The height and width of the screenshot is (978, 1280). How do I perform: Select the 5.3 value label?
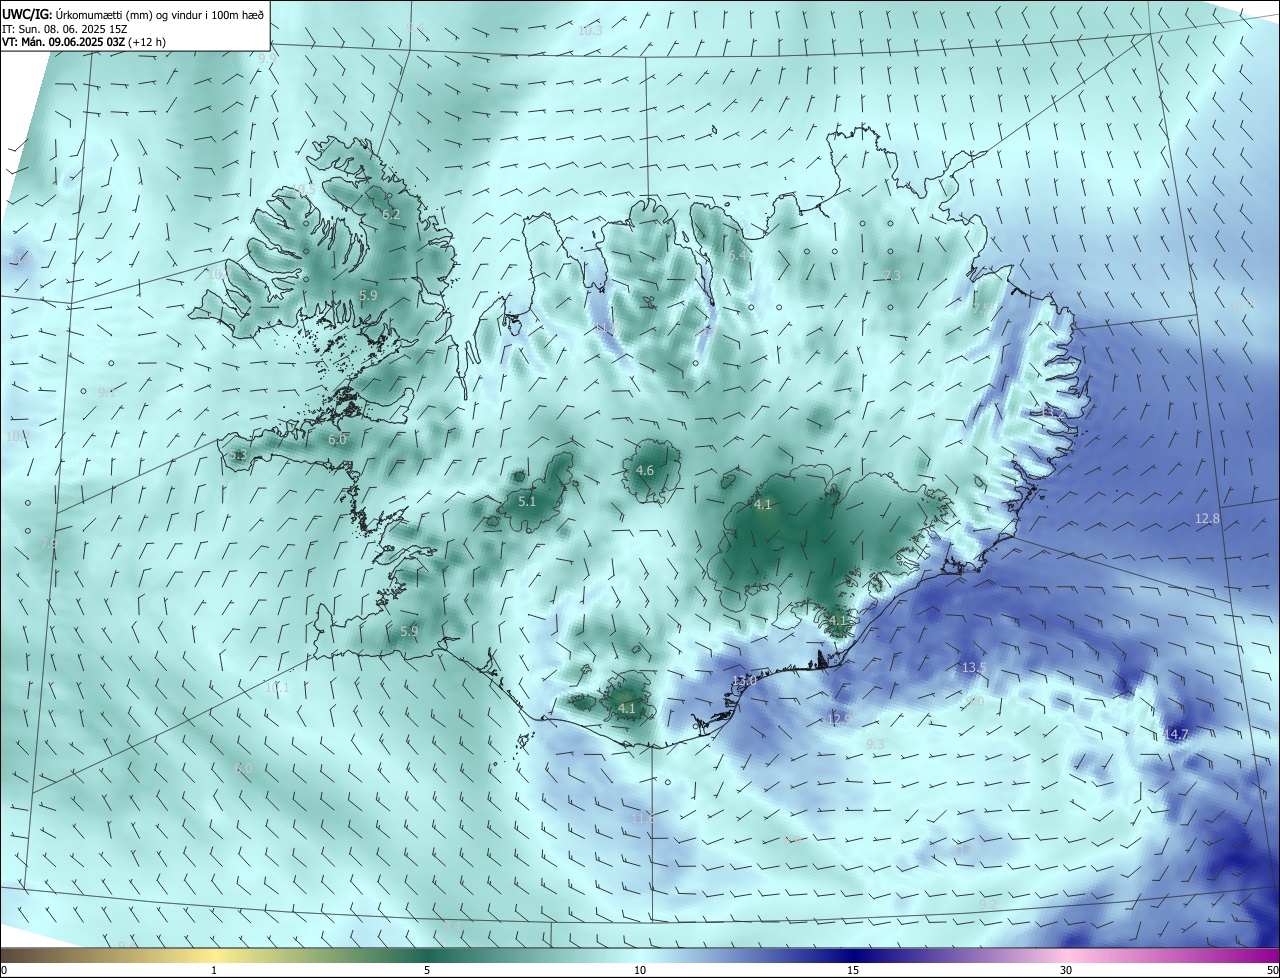coord(238,455)
